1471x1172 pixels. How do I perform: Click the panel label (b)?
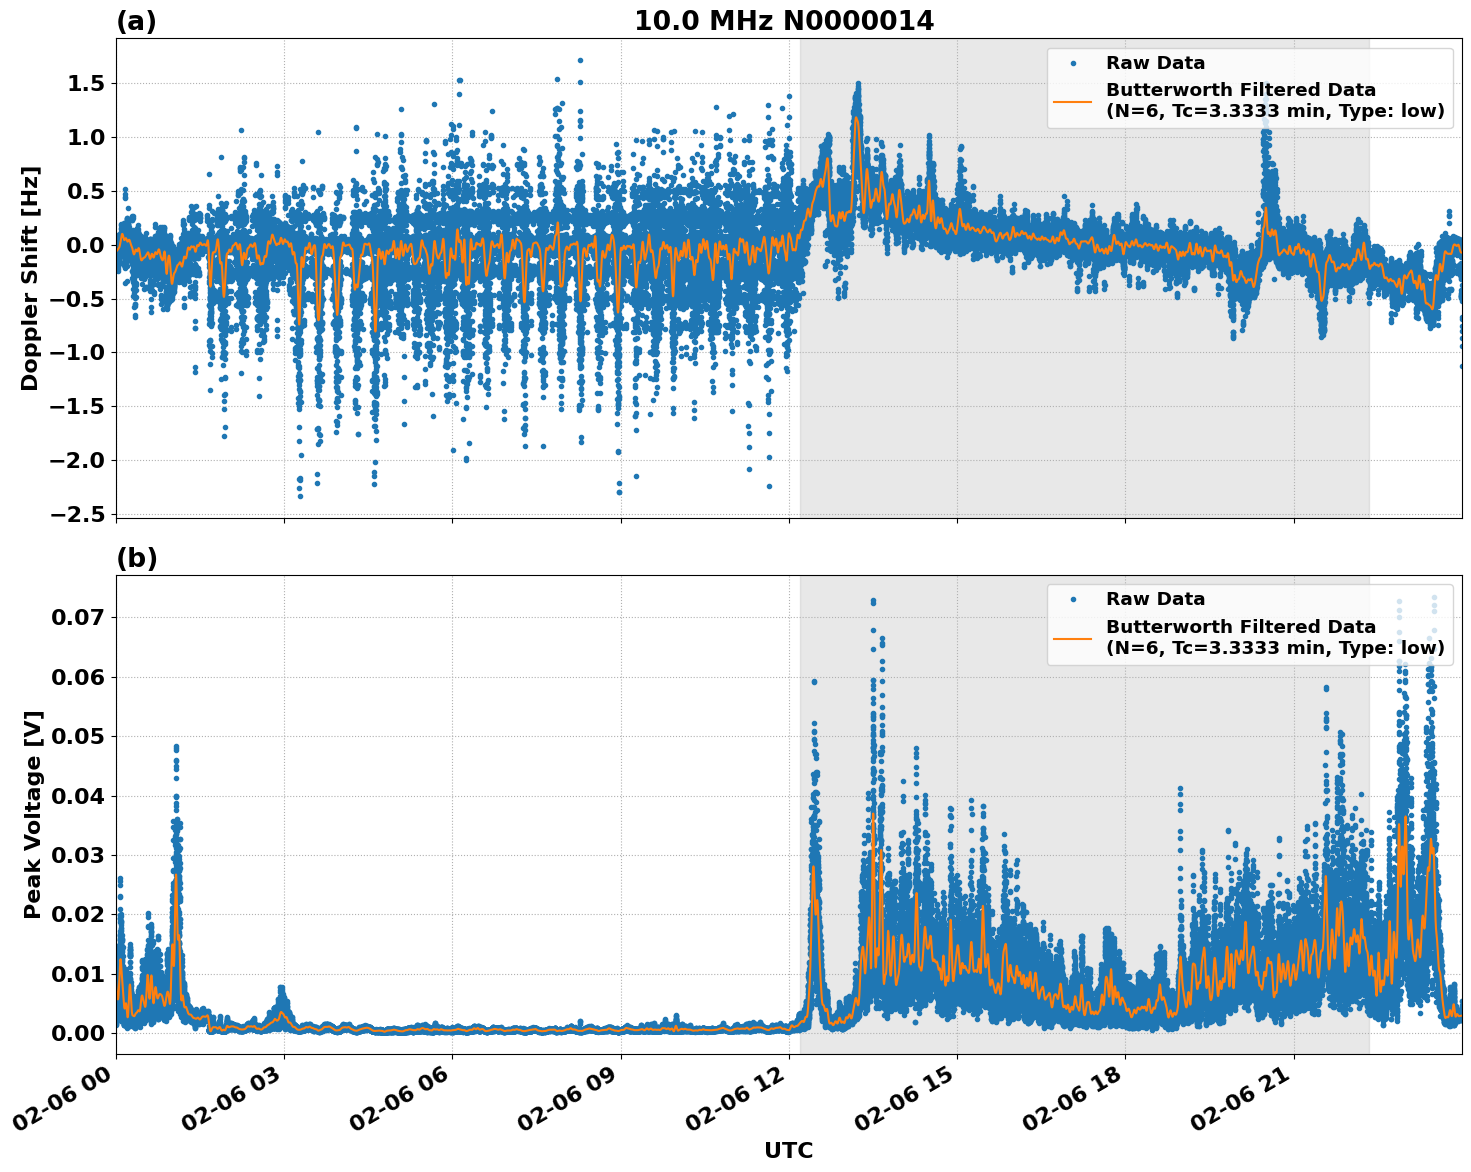tap(135, 557)
